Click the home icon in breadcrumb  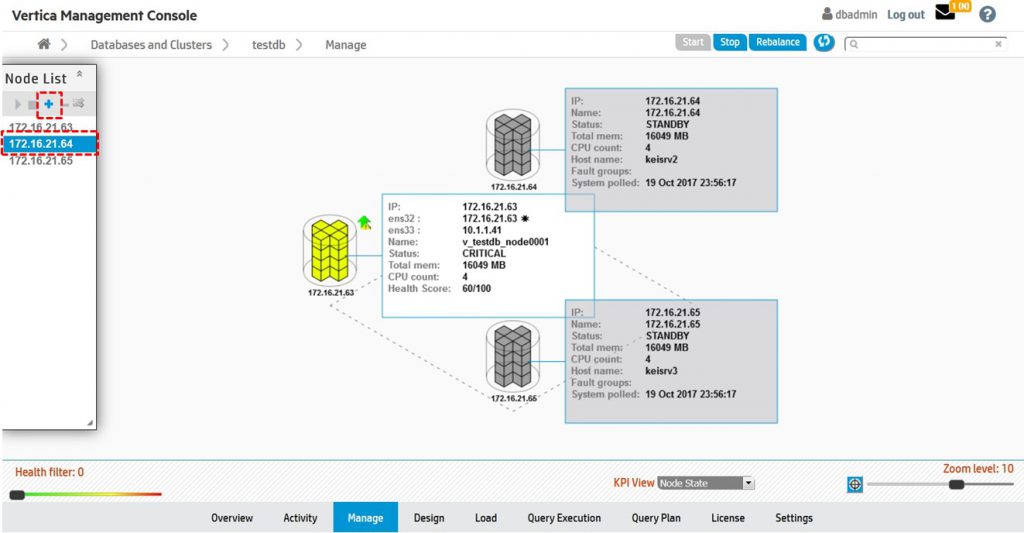pos(44,44)
